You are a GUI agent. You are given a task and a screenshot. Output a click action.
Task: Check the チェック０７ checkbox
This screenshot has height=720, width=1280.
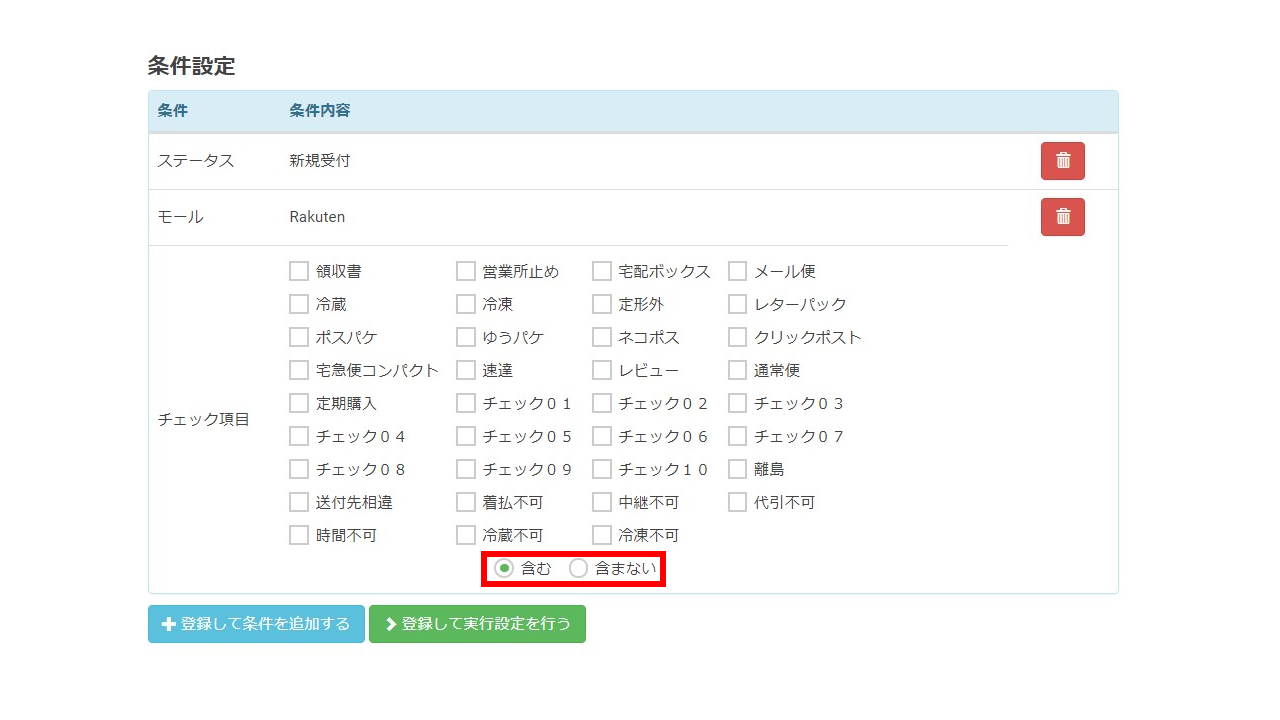click(738, 436)
